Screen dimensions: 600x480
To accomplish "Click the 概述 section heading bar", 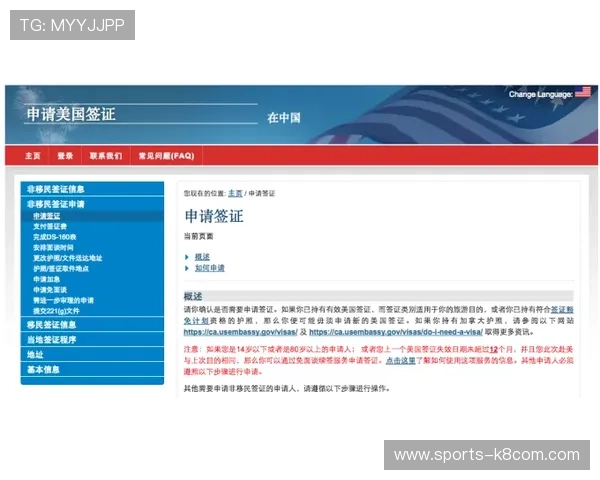I will [379, 296].
